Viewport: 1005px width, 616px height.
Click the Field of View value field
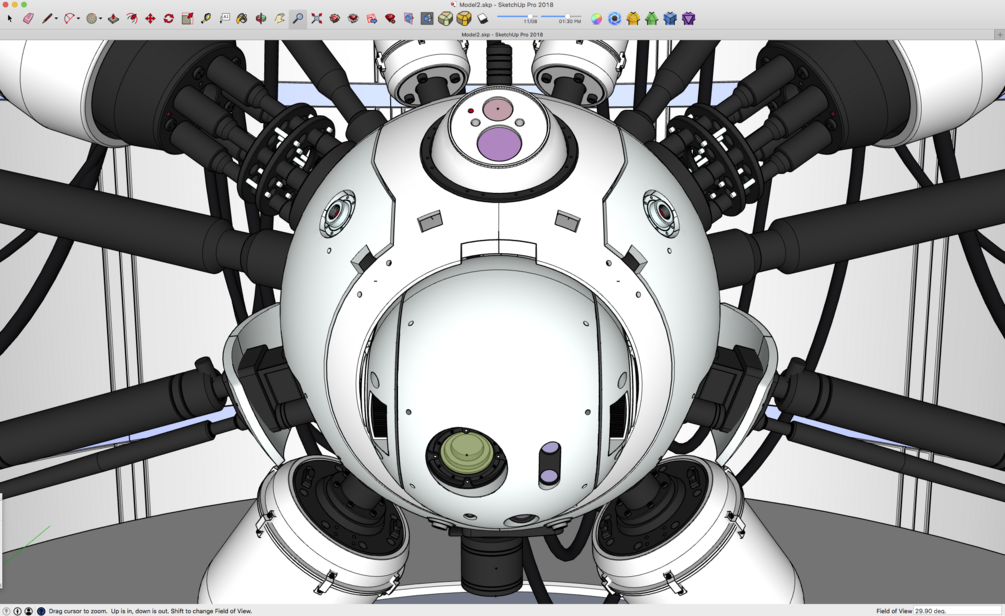pos(958,611)
